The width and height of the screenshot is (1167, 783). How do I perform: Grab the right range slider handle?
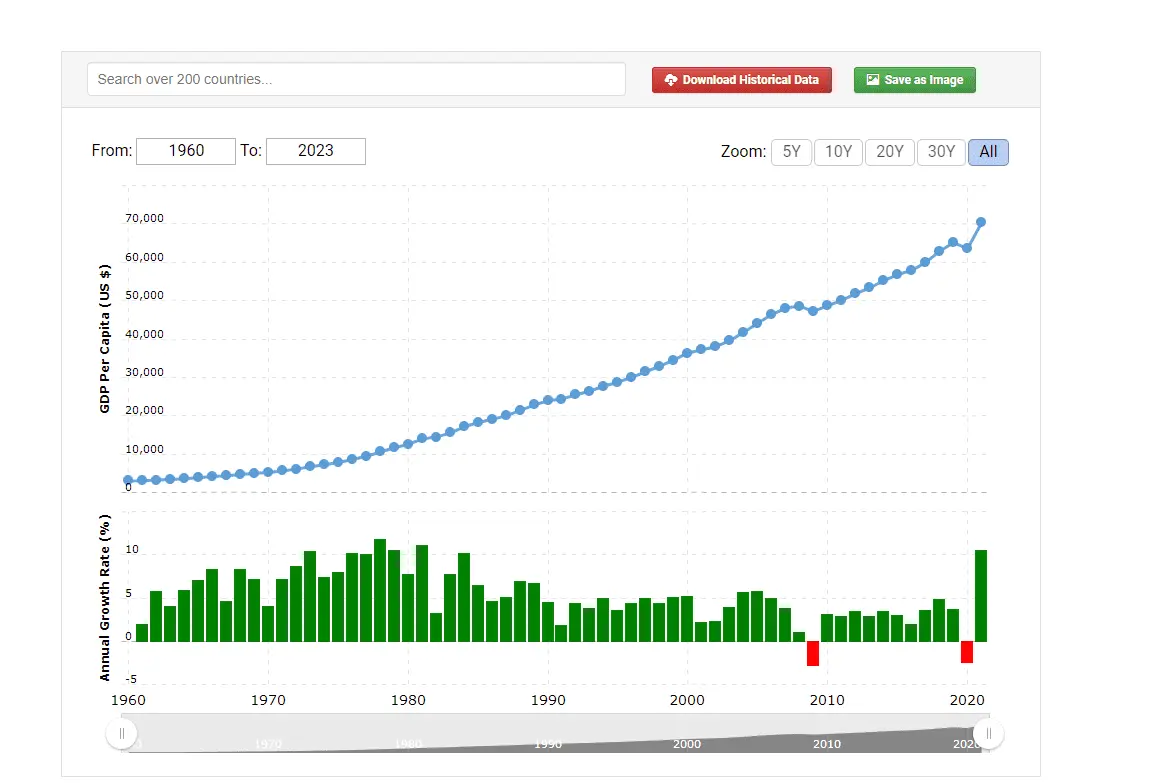[x=988, y=734]
